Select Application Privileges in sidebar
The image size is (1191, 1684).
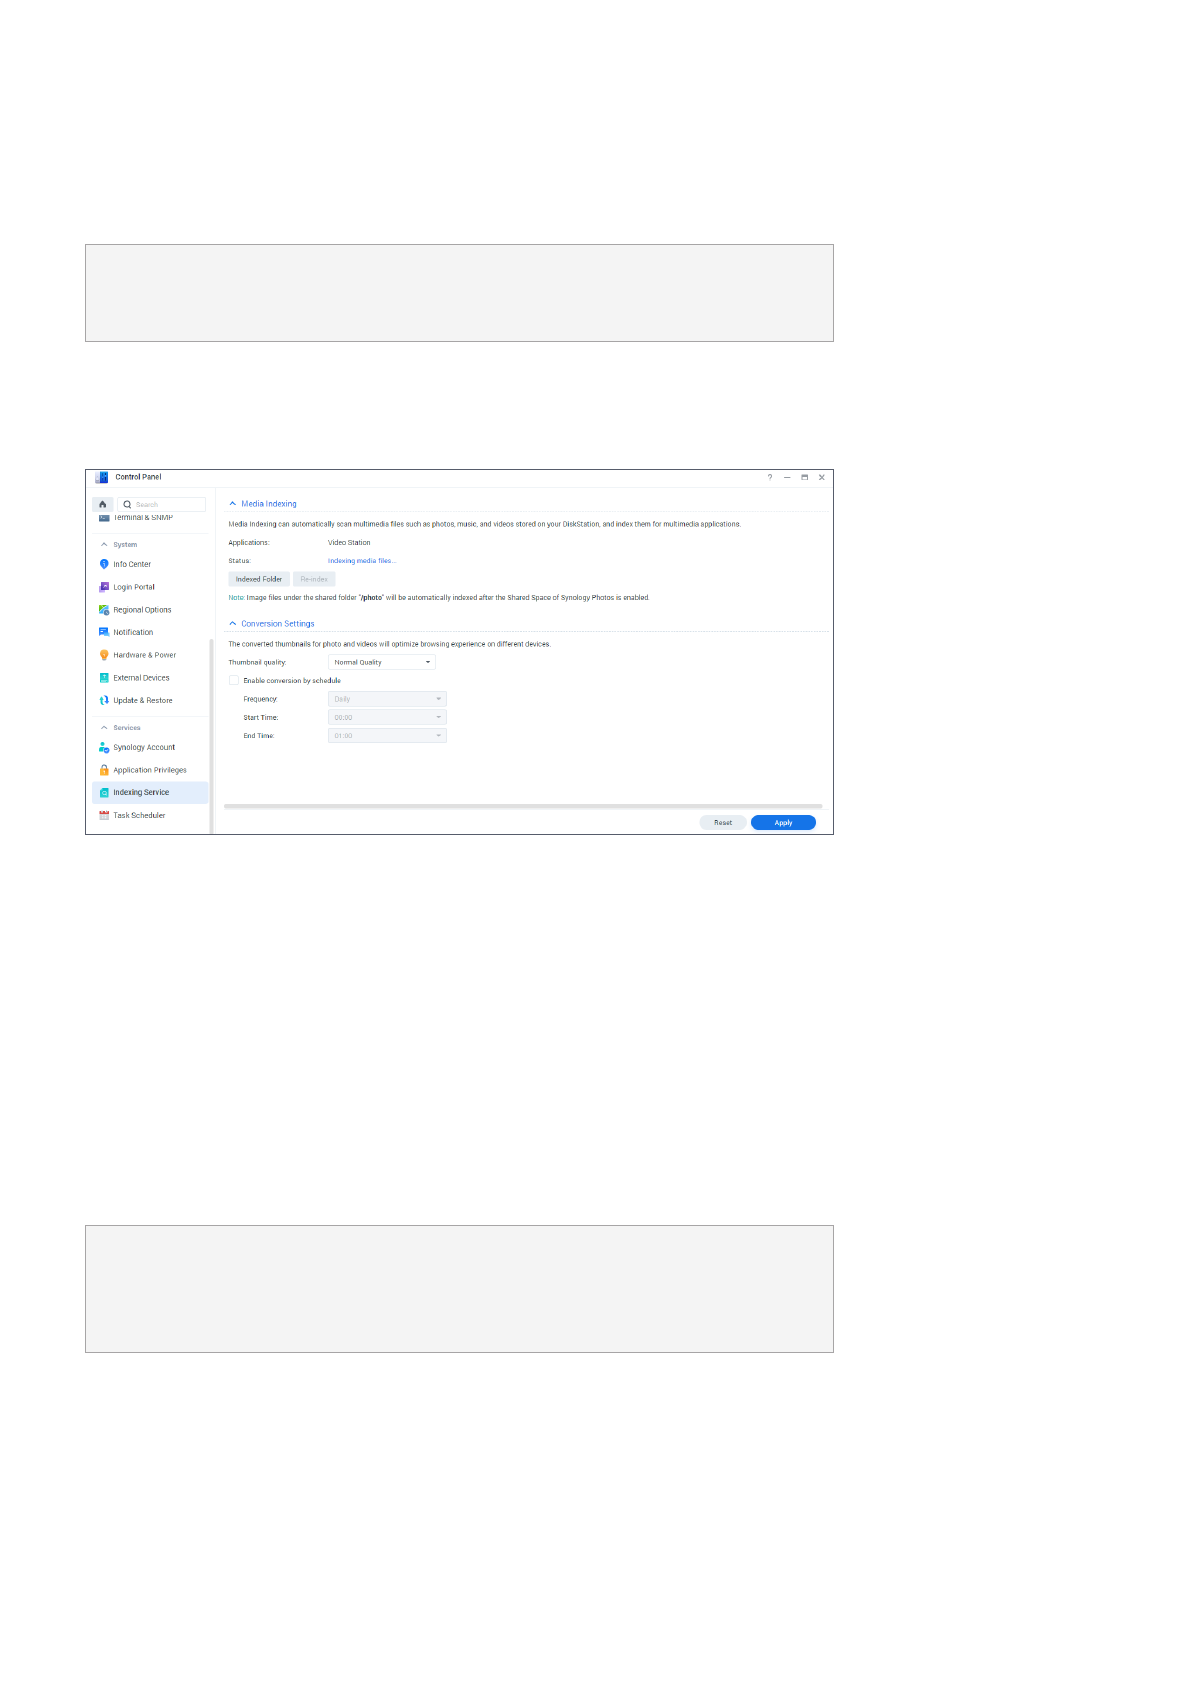149,771
